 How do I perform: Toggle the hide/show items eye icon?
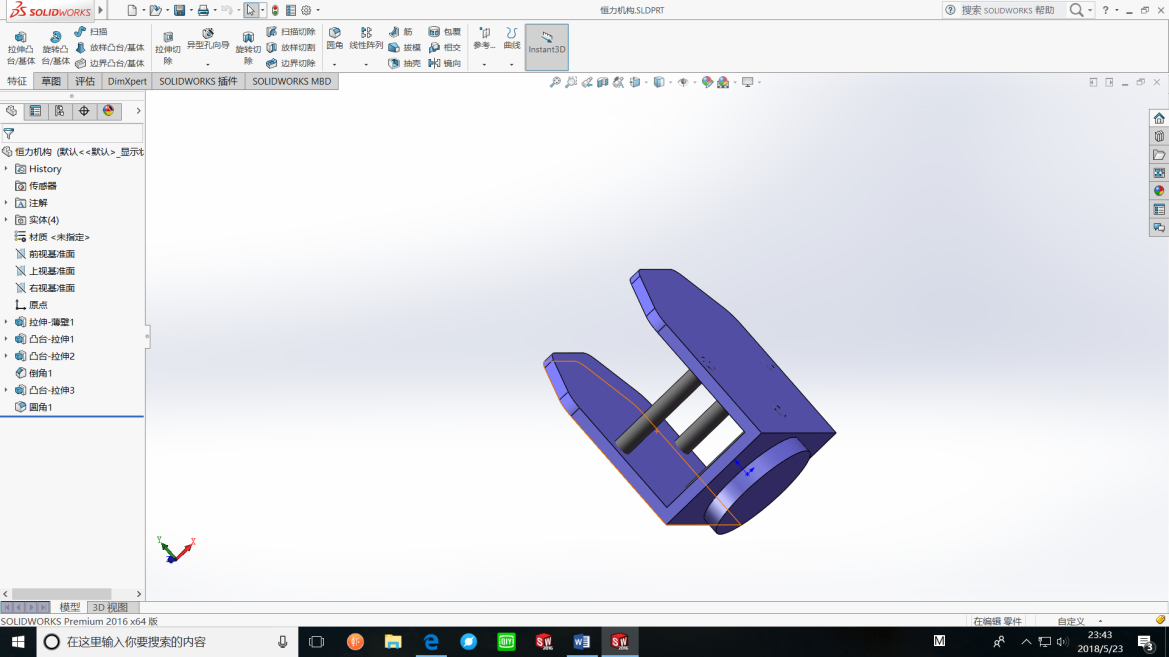683,82
